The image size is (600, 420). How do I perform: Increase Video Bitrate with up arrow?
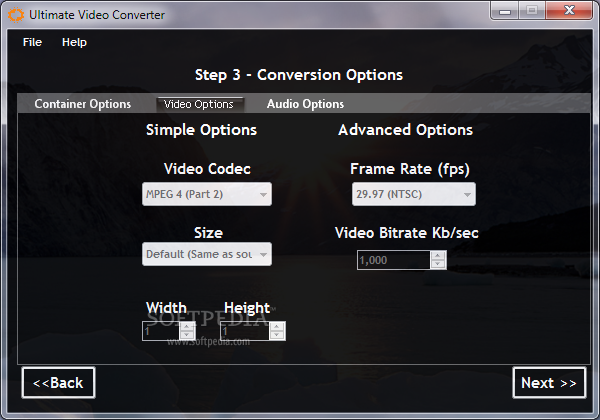pyautogui.click(x=438, y=256)
